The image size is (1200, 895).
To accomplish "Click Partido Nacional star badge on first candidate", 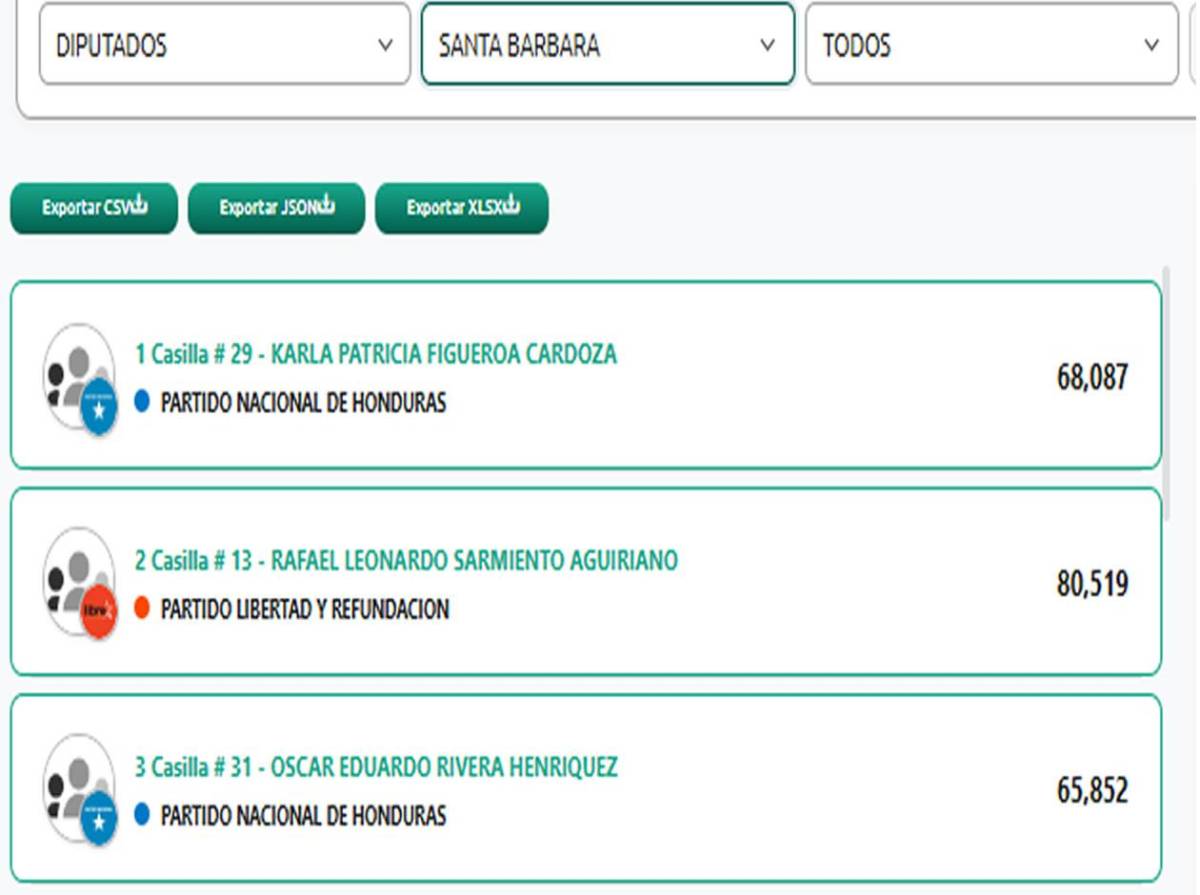I will coord(99,409).
